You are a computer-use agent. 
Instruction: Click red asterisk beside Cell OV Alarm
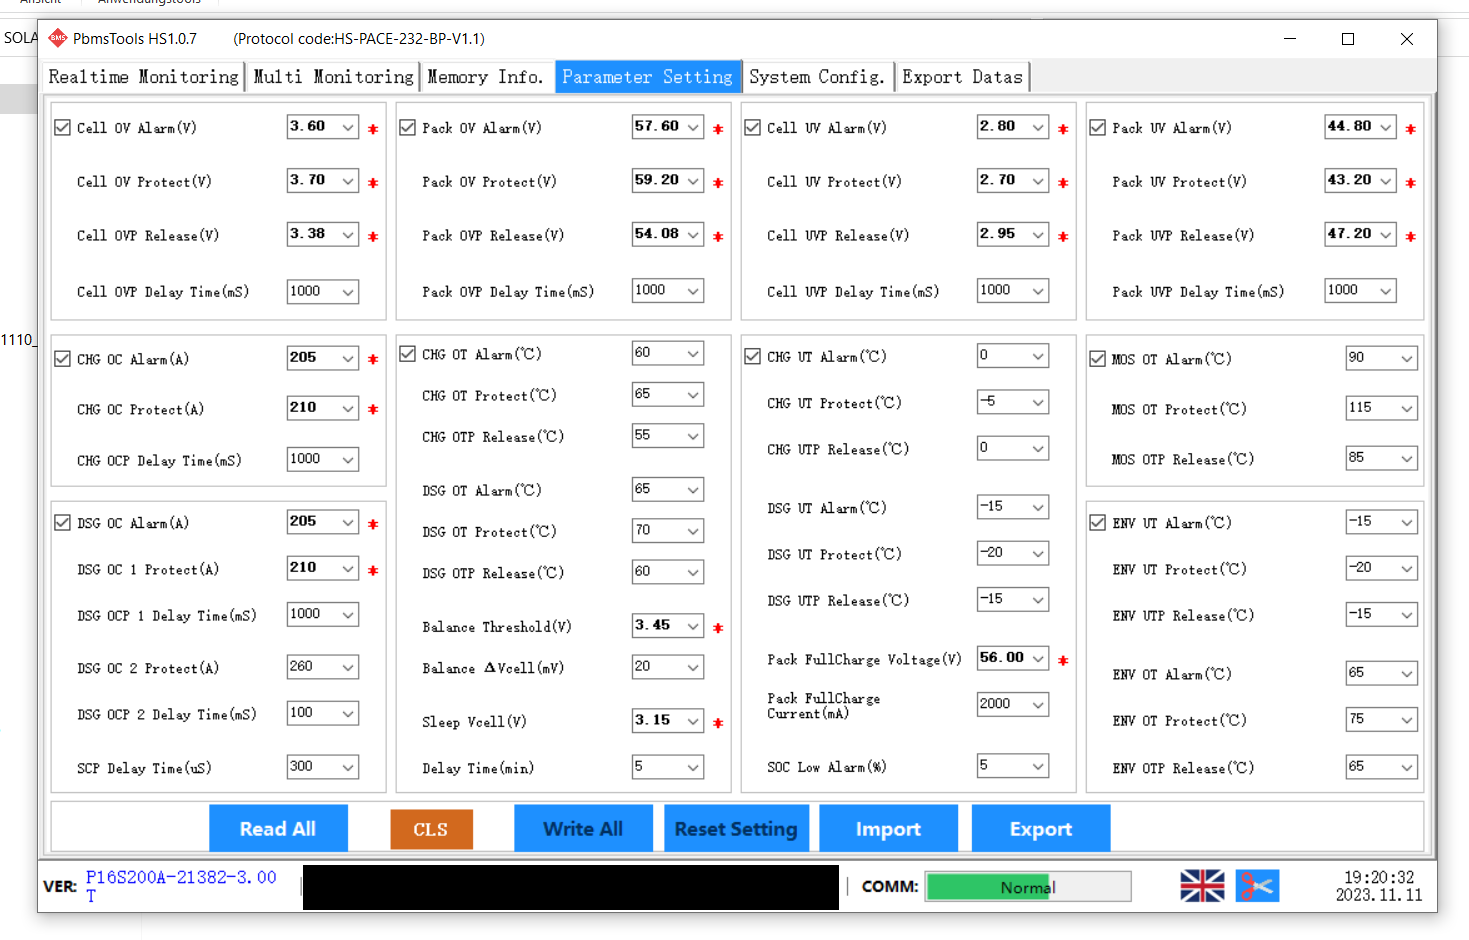click(373, 129)
